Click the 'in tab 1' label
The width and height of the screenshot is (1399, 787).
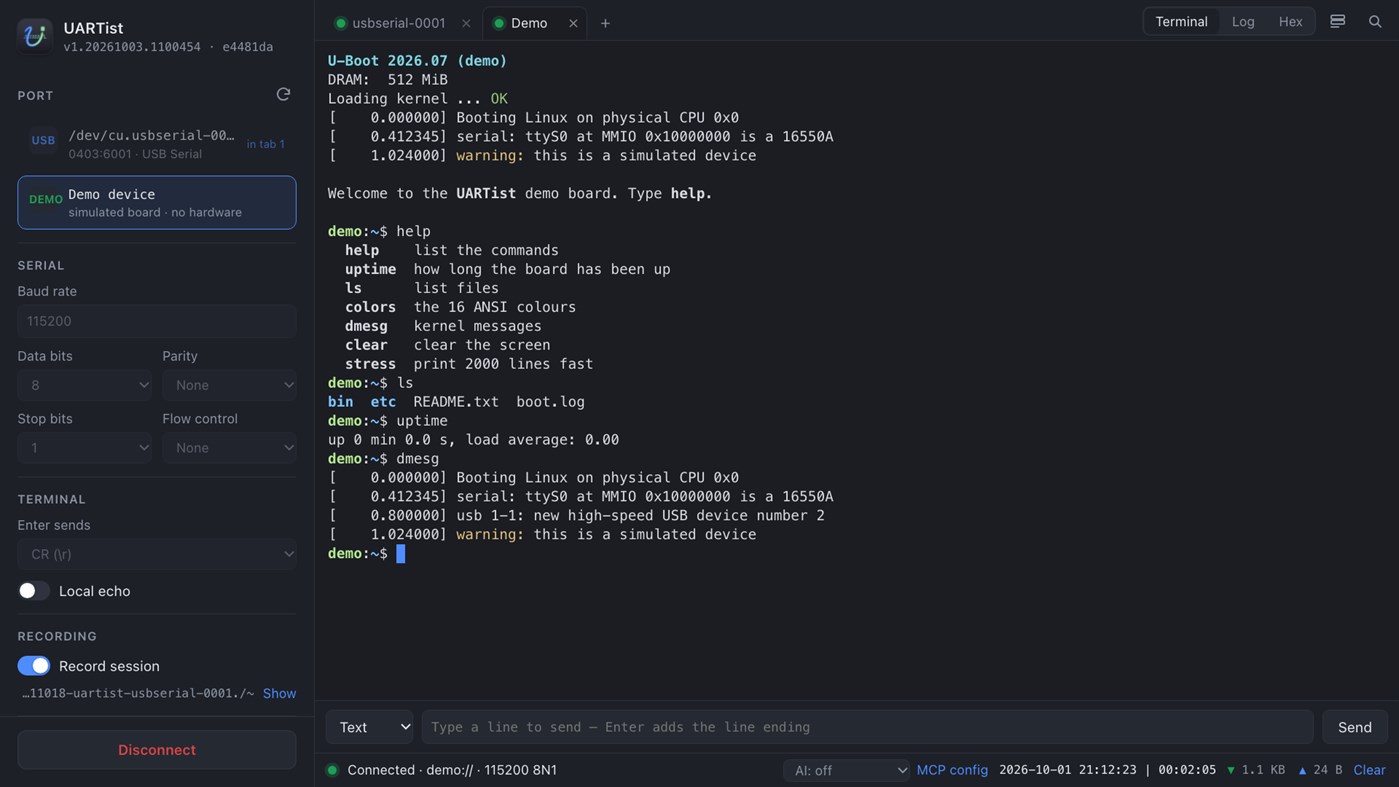click(266, 144)
